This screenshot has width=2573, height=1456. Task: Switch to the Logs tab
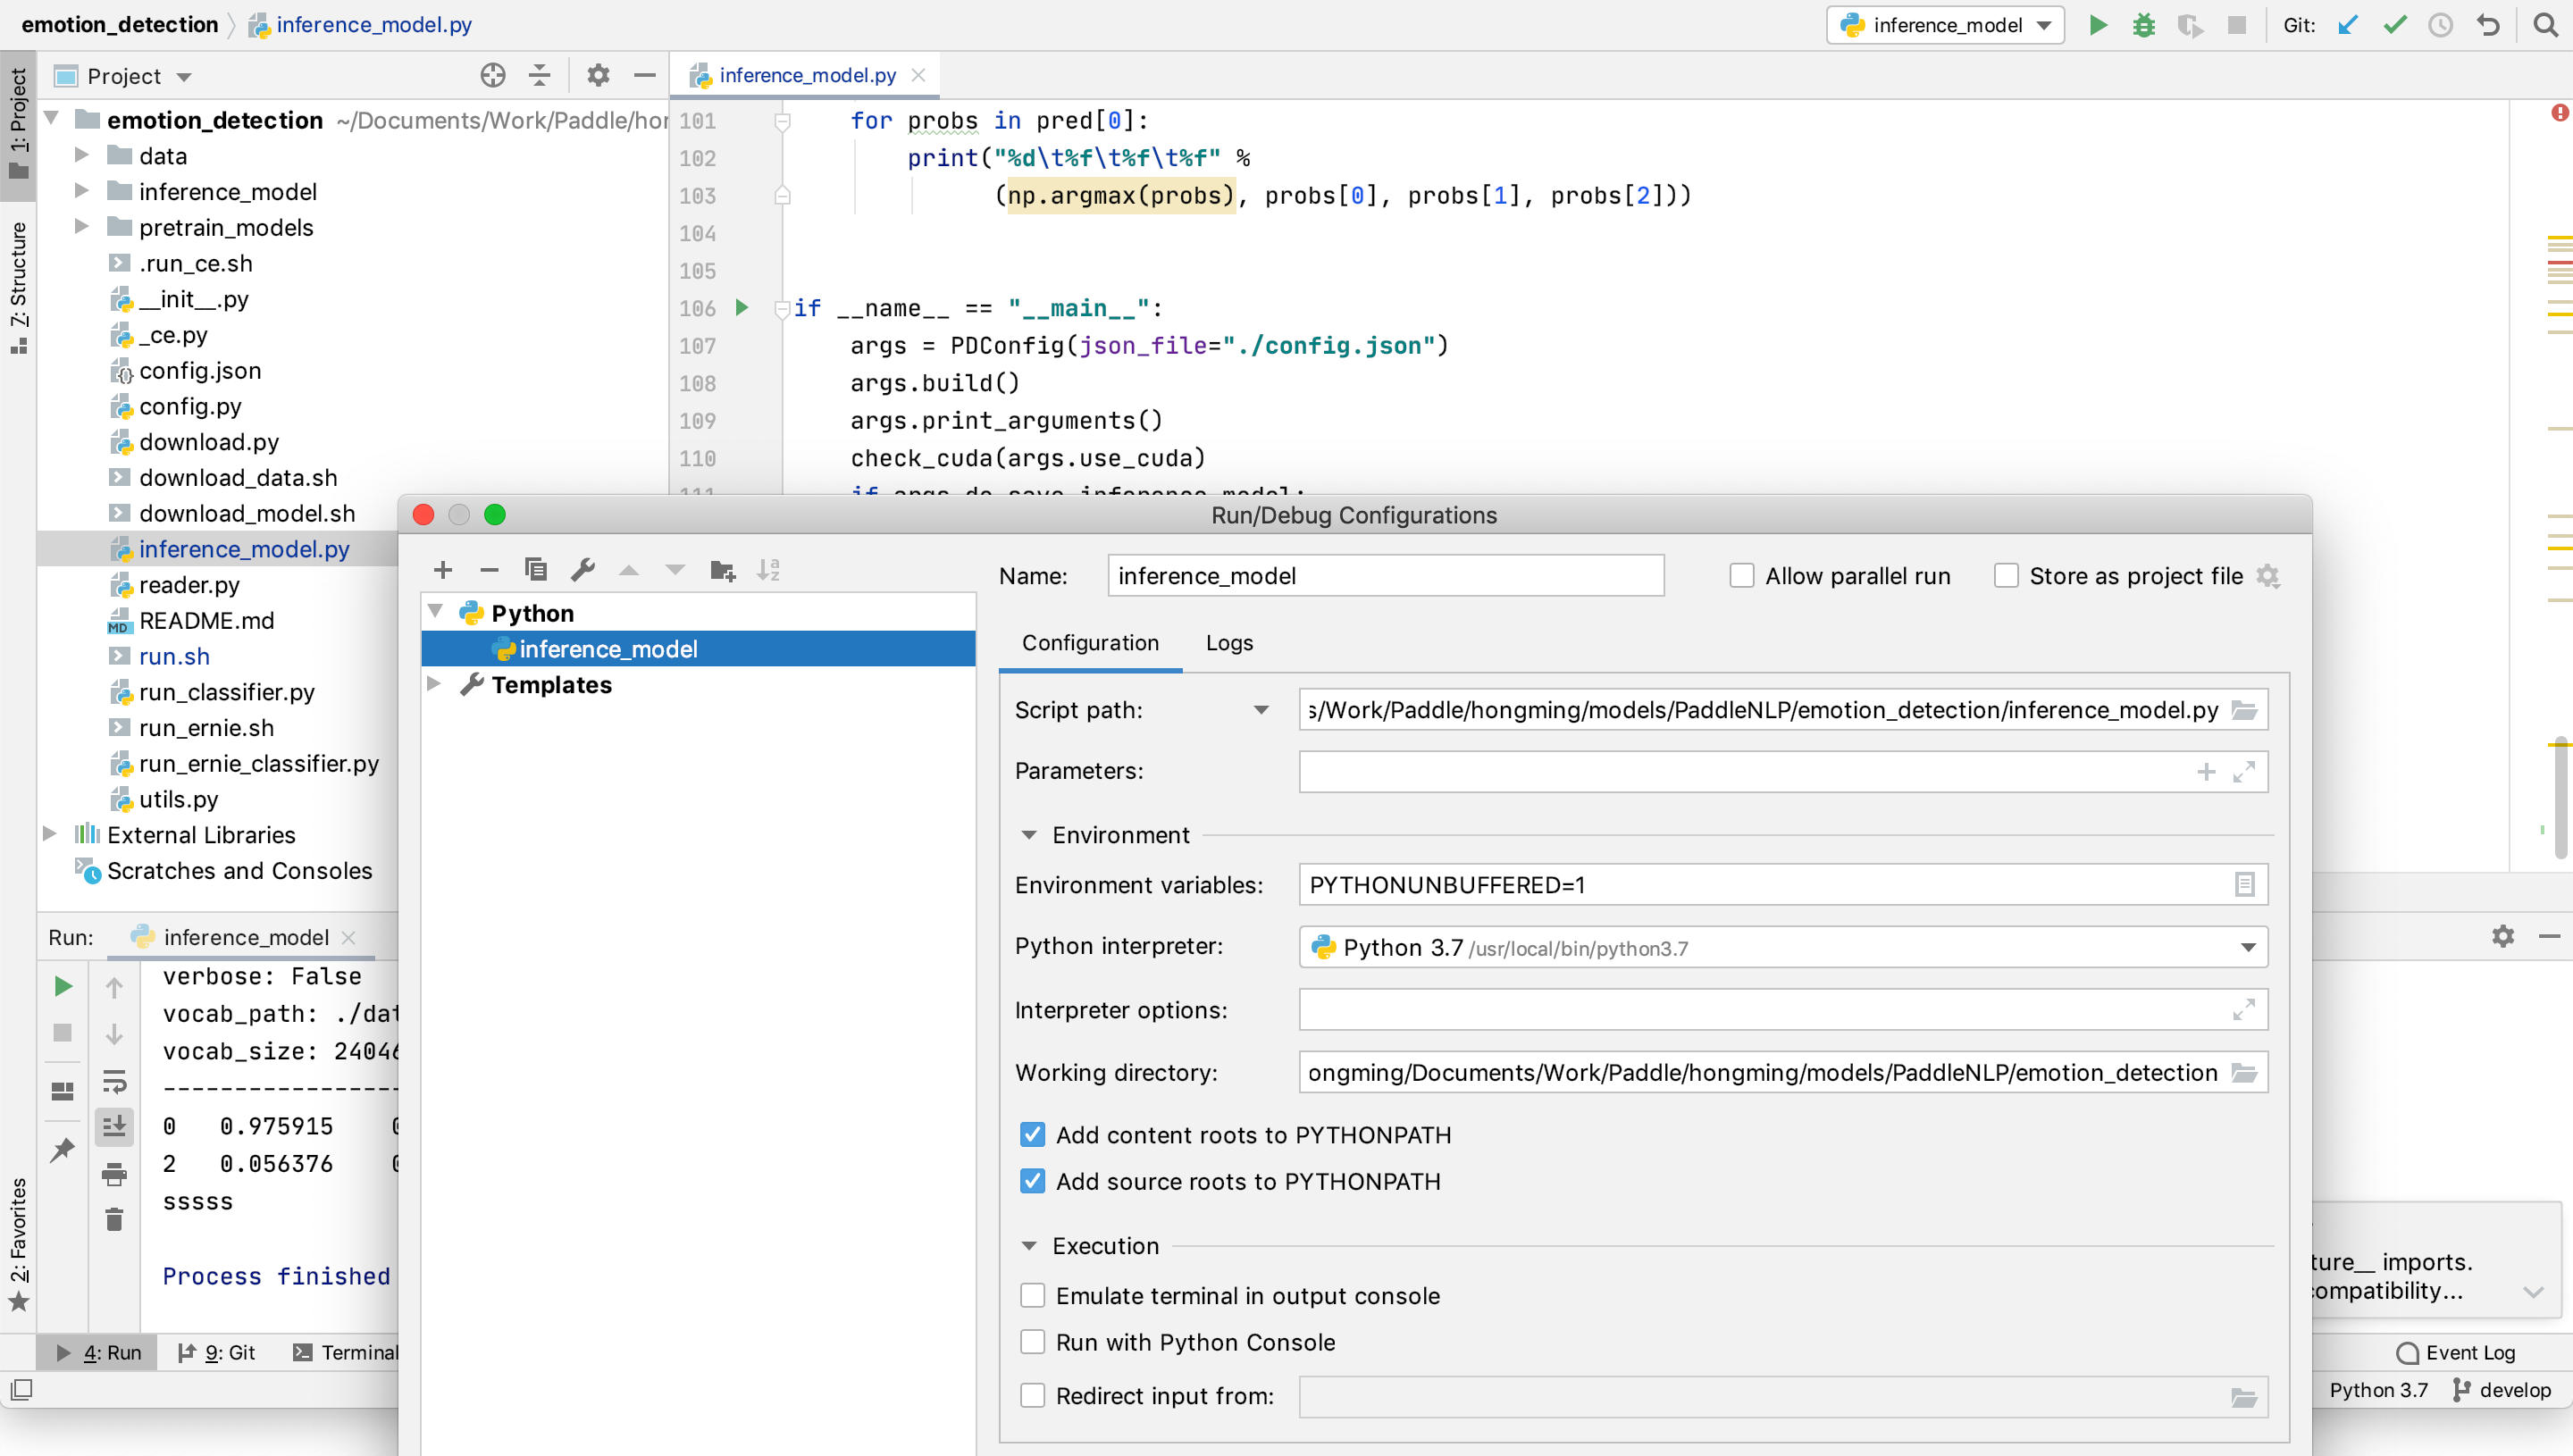(x=1228, y=643)
